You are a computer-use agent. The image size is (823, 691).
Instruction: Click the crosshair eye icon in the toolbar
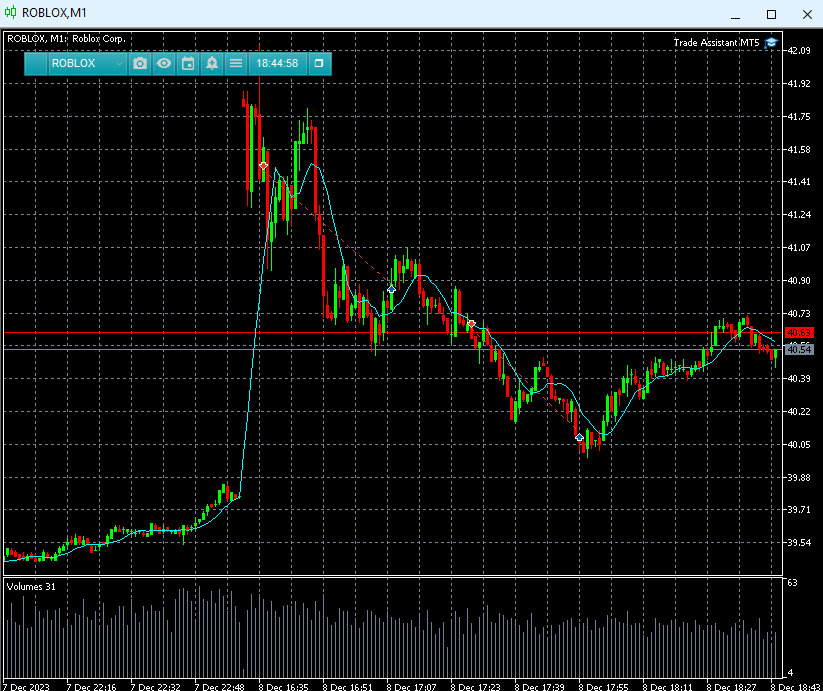point(164,63)
